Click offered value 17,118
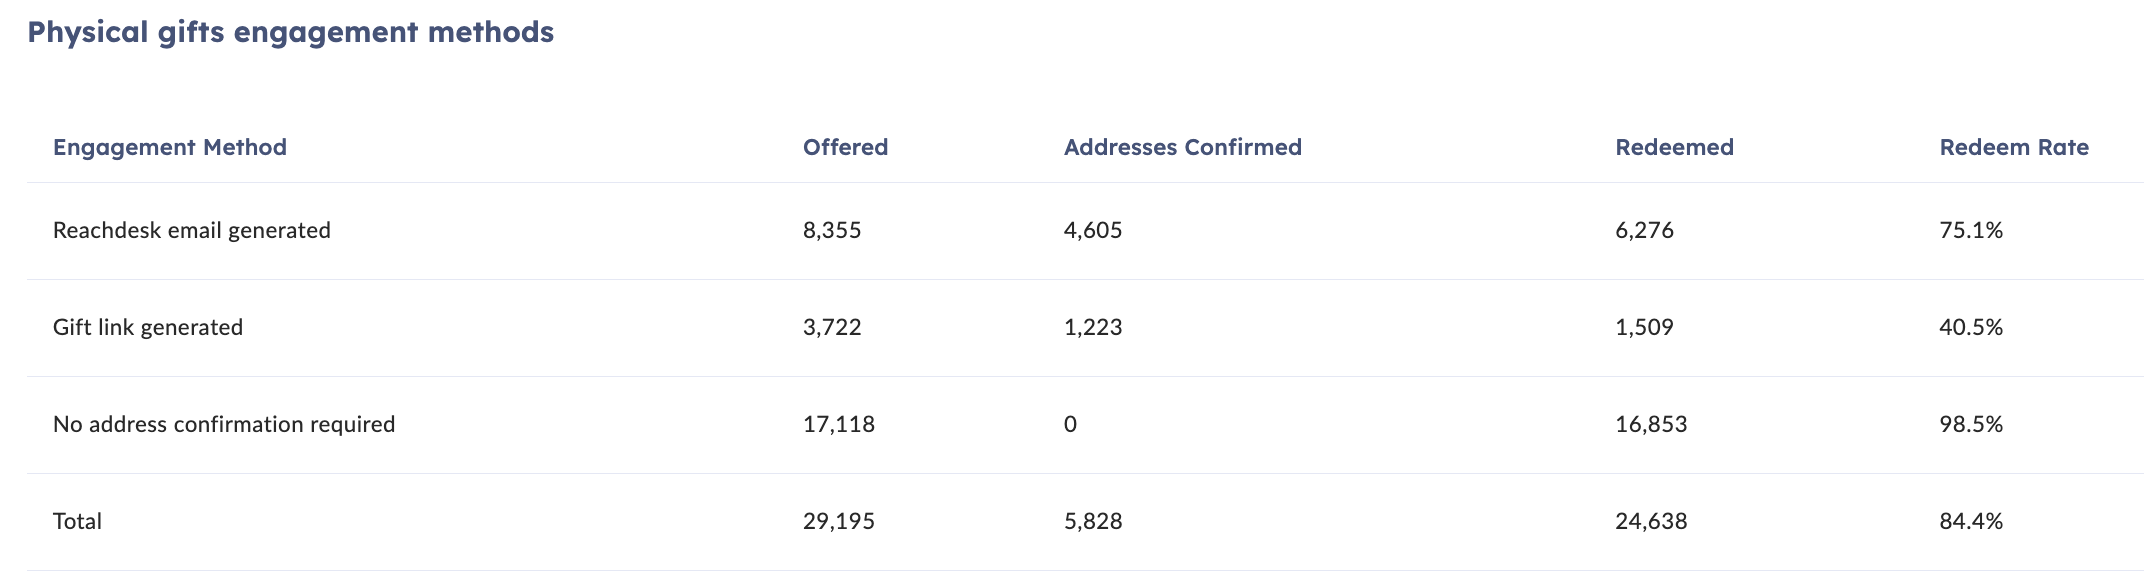The height and width of the screenshot is (588, 2144). [839, 424]
